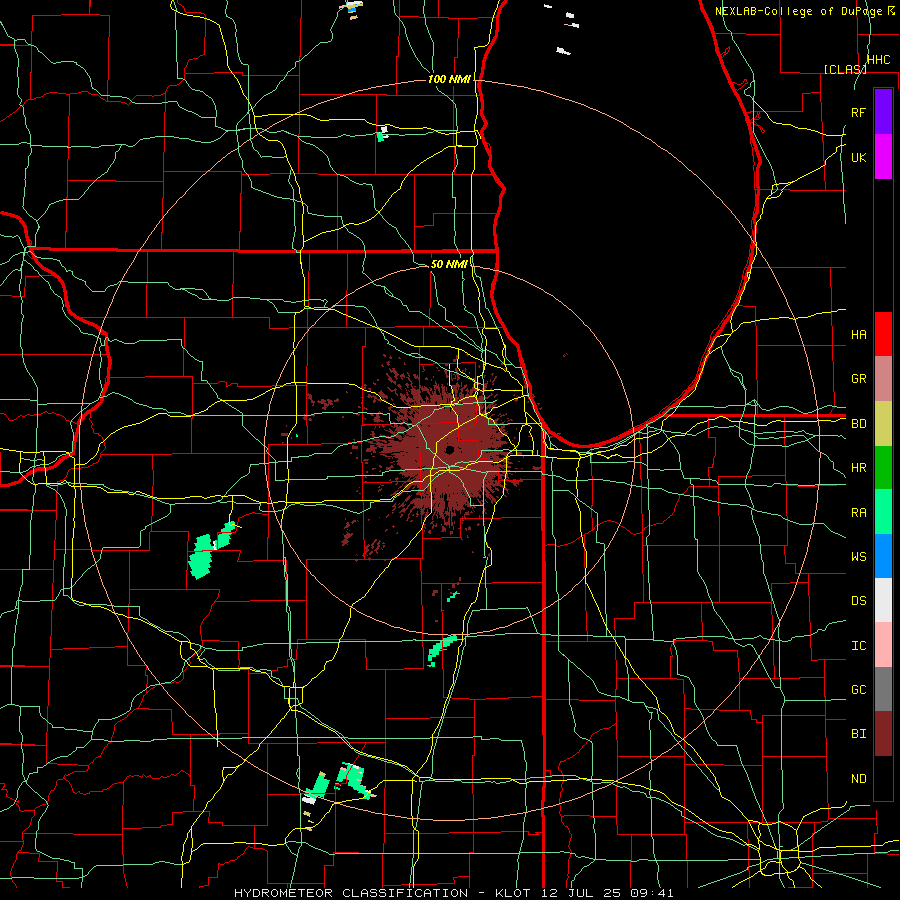Click the BD legend label
The image size is (900, 900).
[858, 424]
